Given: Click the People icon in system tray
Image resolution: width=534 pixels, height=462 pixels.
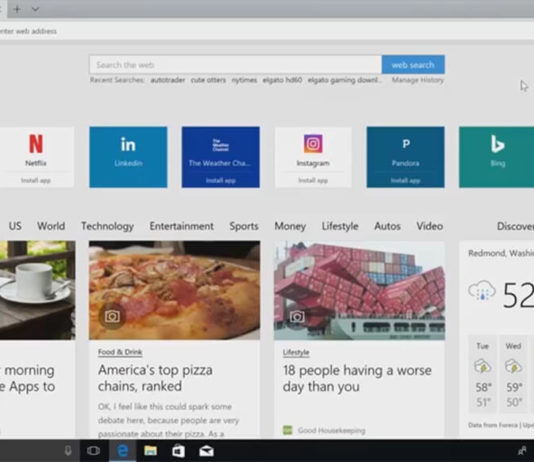Looking at the screenshot, I should coord(522,451).
